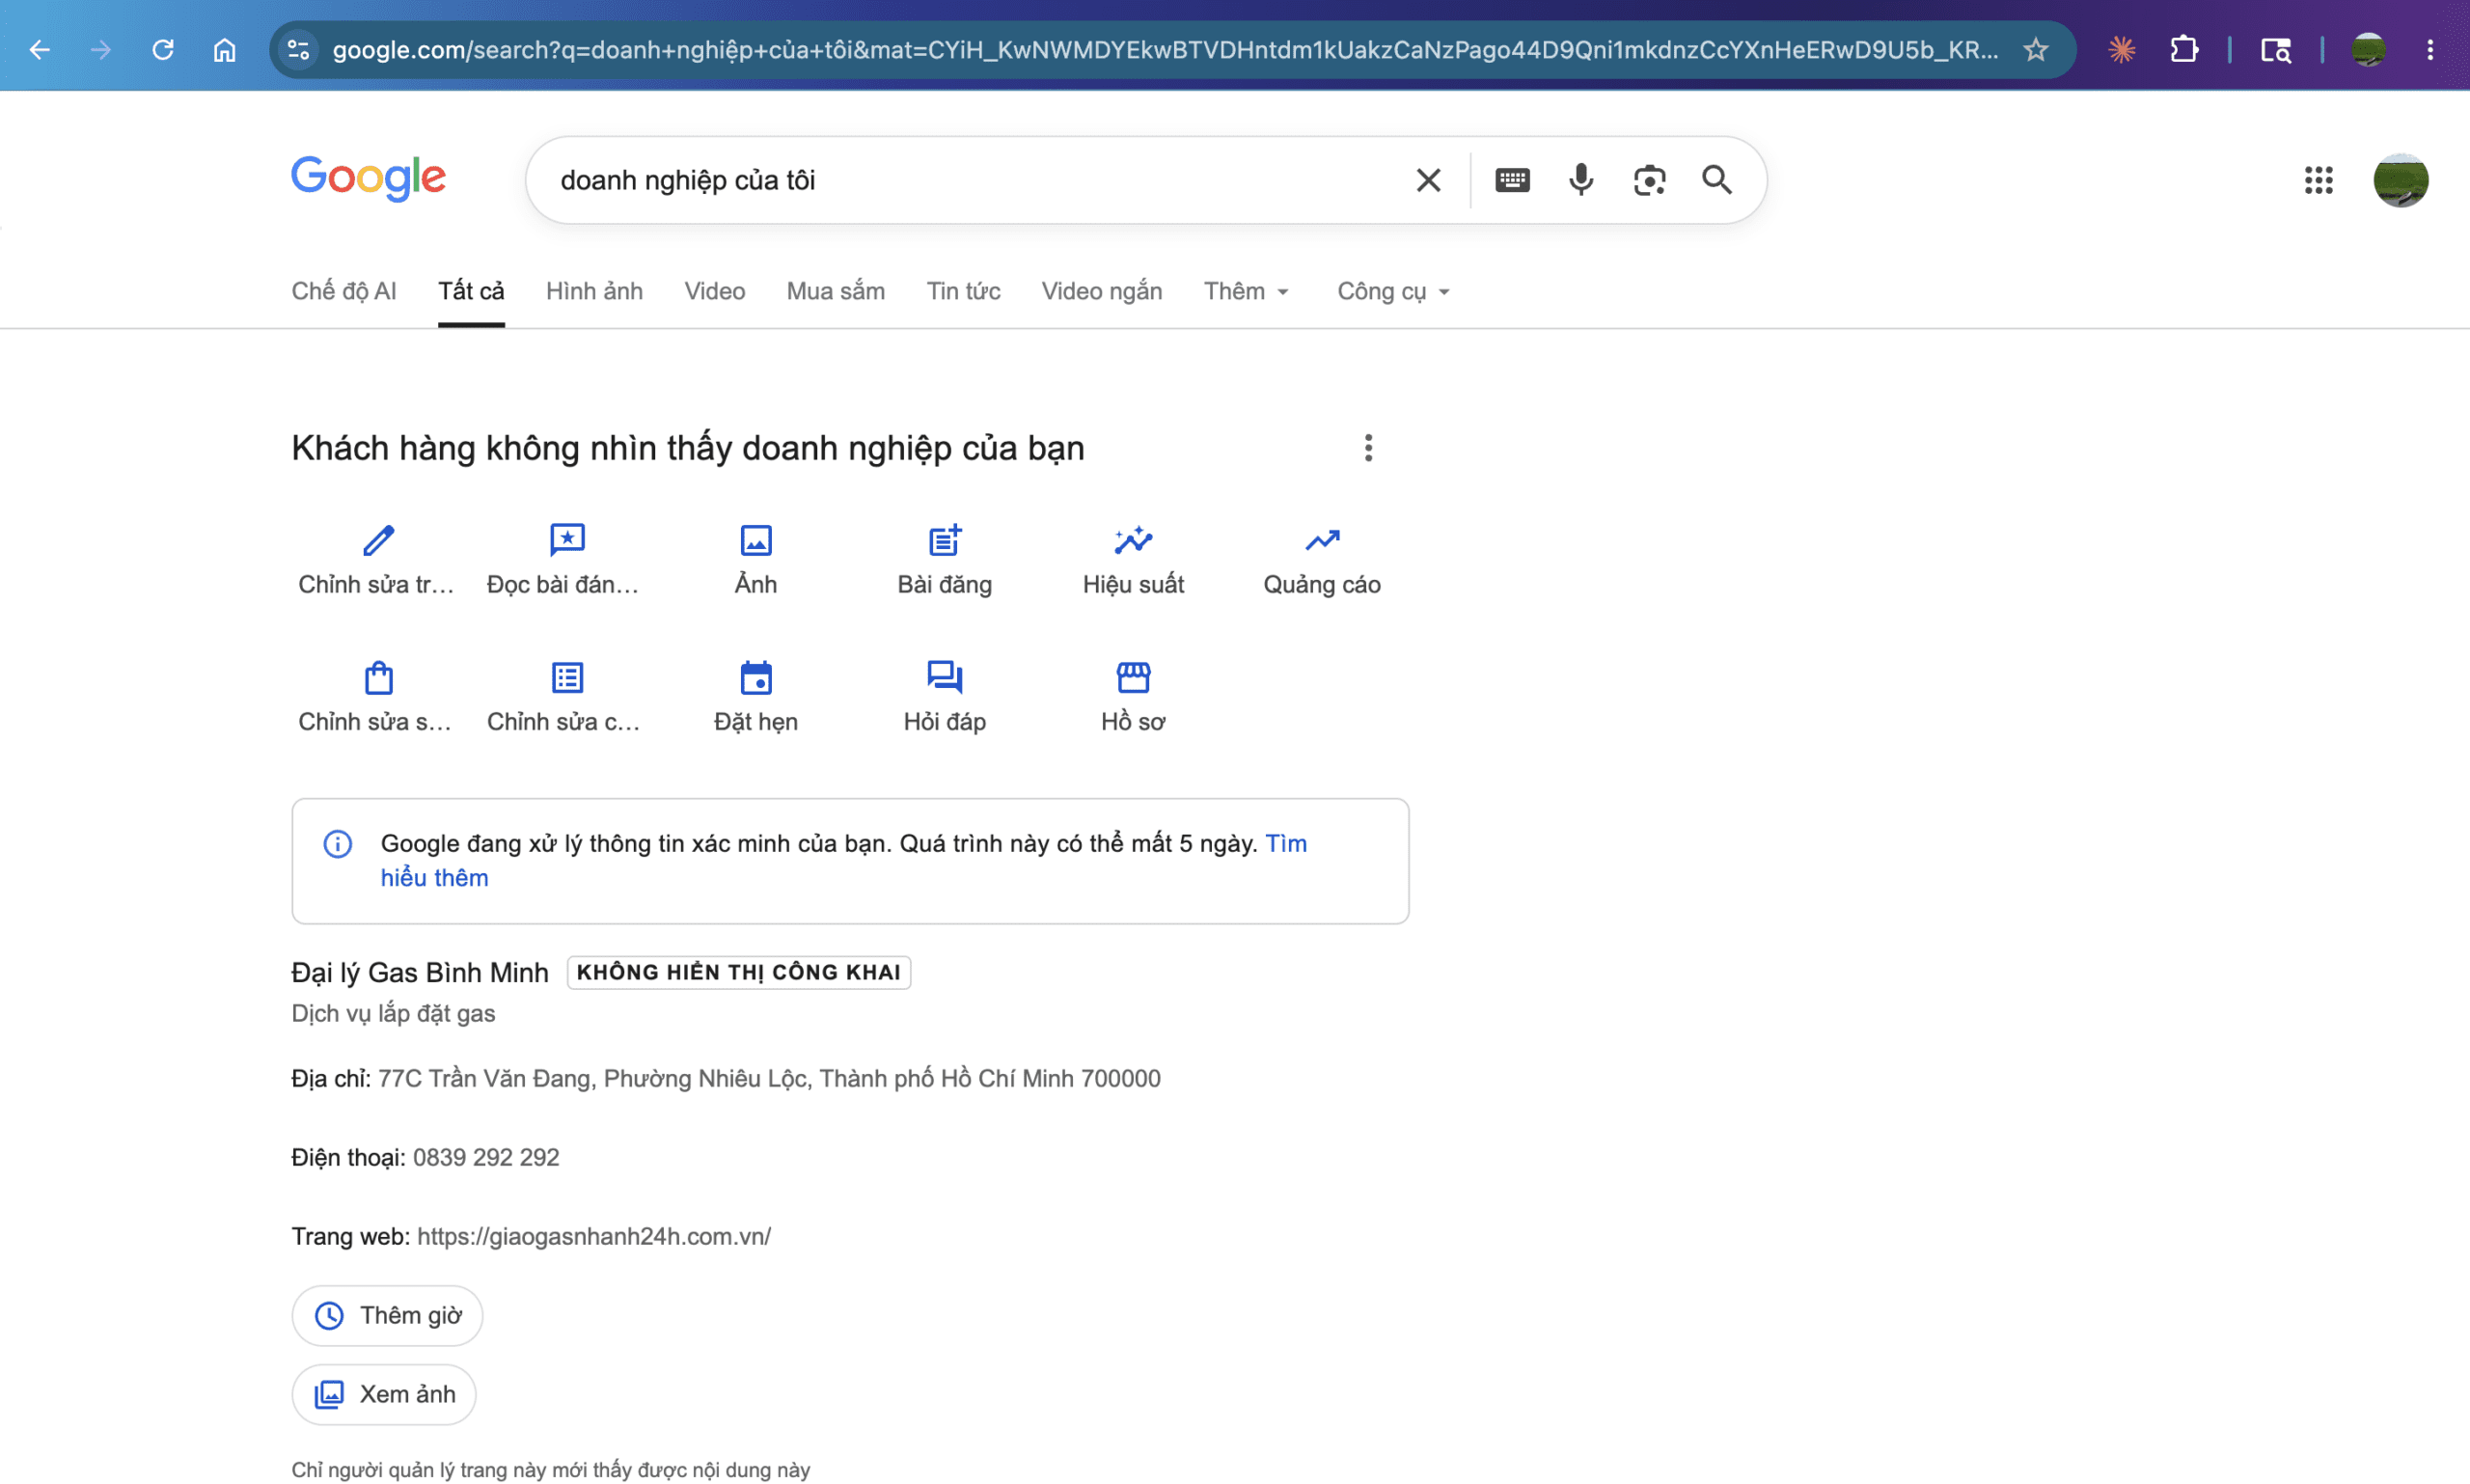Switch to Hình ảnh tab
This screenshot has height=1484, width=2470.
(594, 291)
